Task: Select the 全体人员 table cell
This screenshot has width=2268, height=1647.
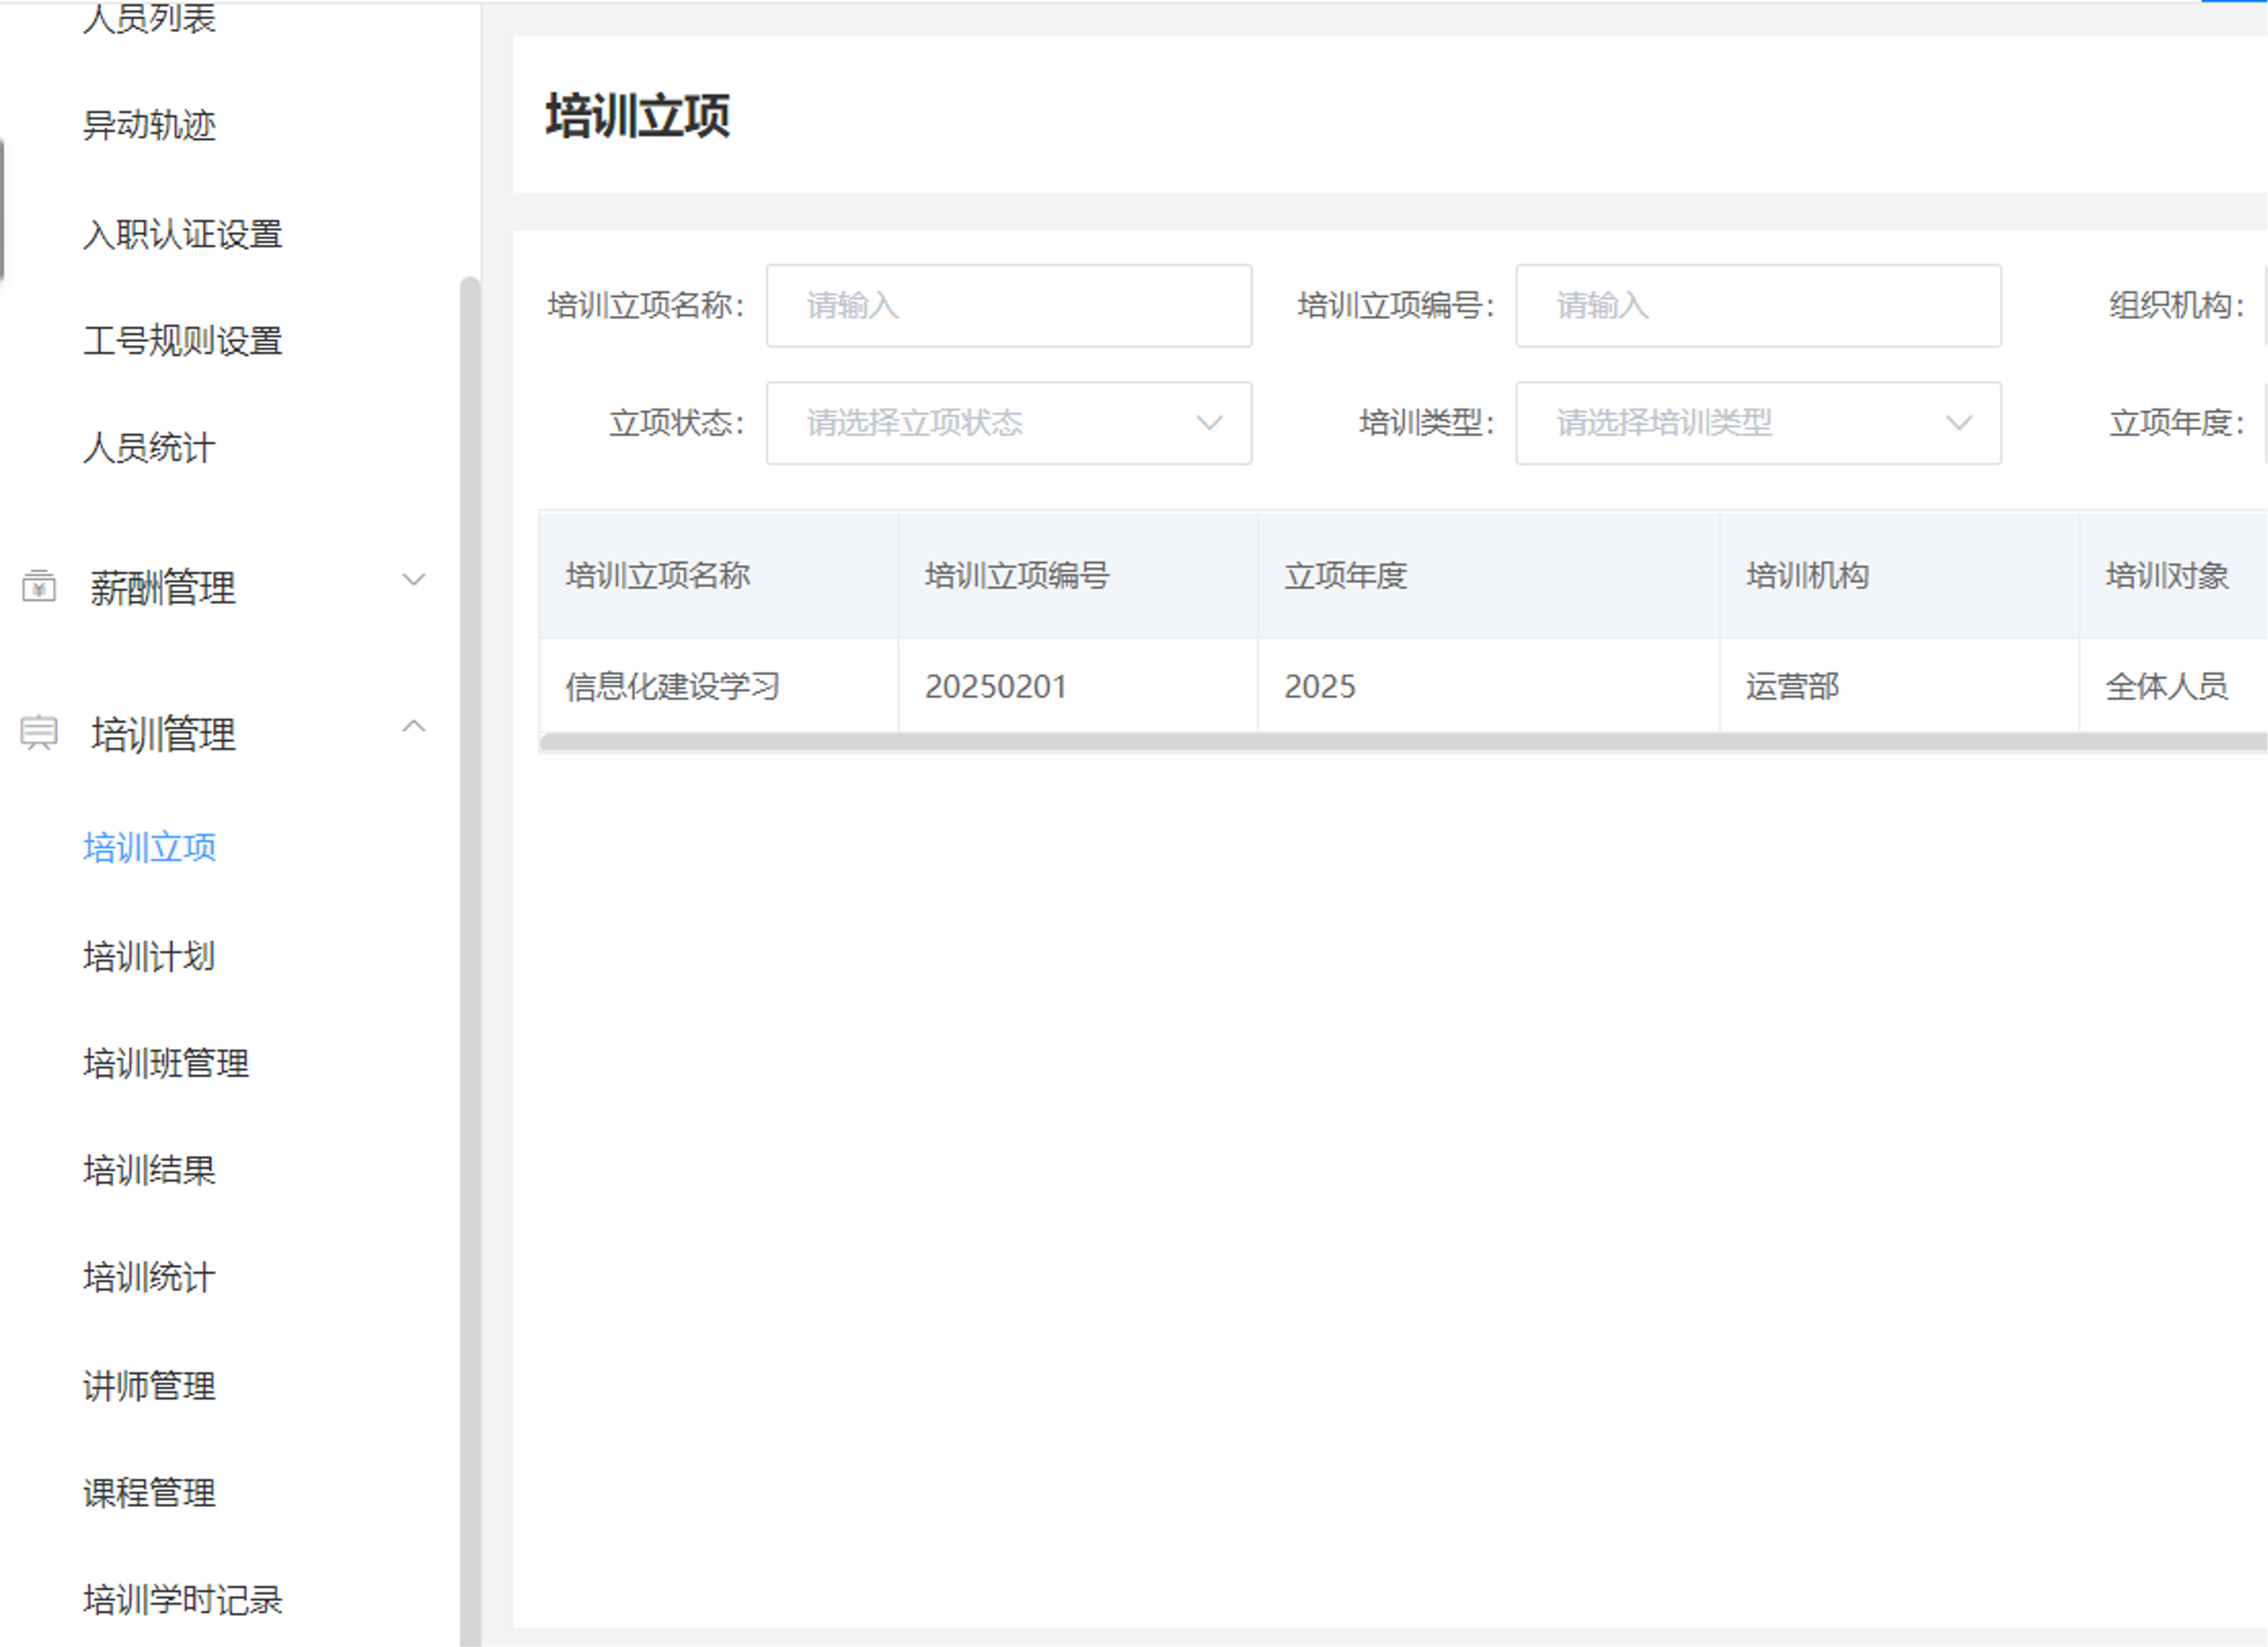Action: coord(2174,687)
